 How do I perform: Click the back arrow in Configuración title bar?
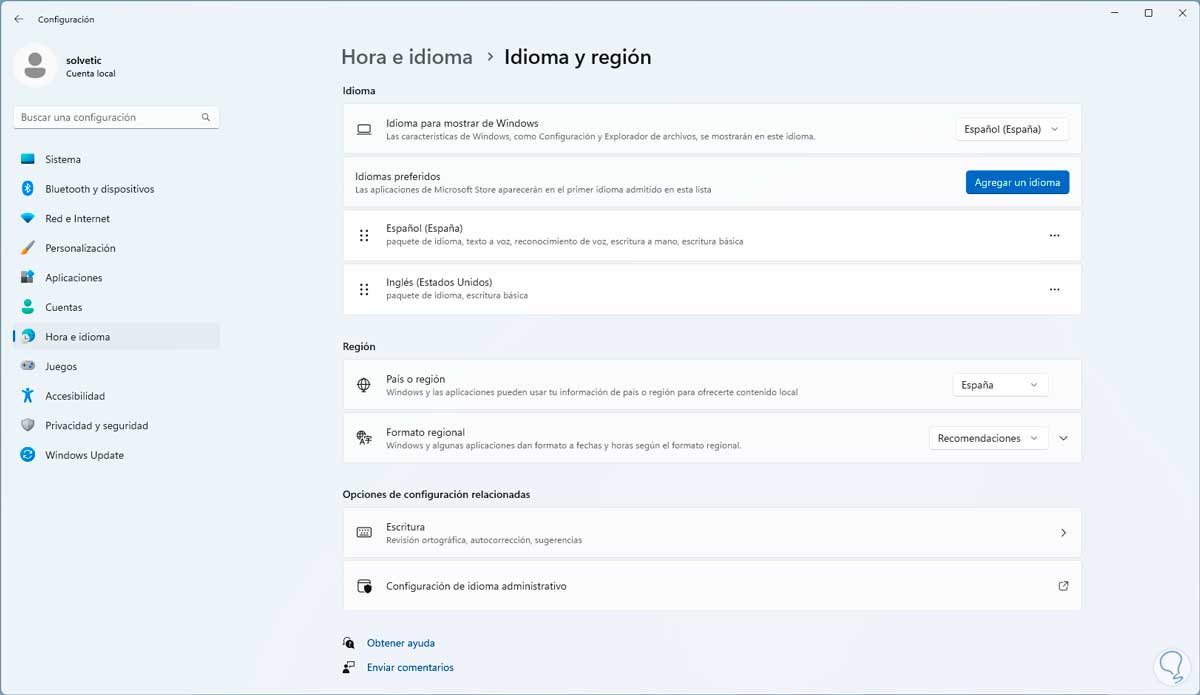(x=18, y=19)
